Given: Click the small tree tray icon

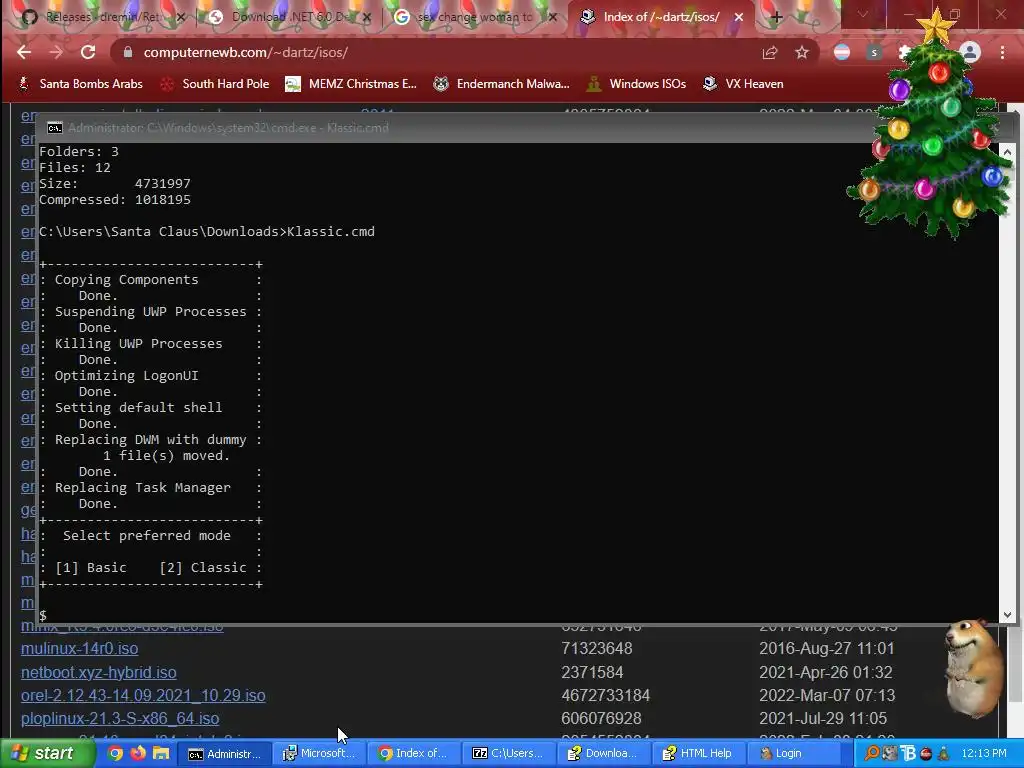Looking at the screenshot, I should coord(944,754).
